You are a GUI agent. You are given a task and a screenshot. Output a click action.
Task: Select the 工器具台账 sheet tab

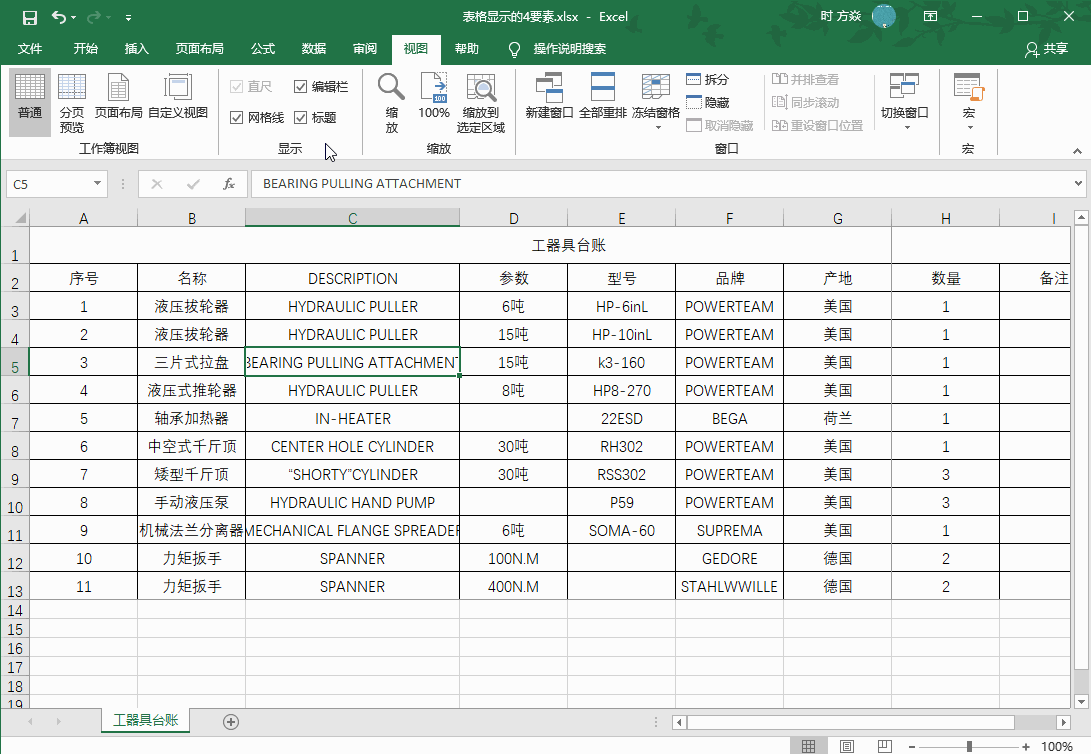[145, 720]
